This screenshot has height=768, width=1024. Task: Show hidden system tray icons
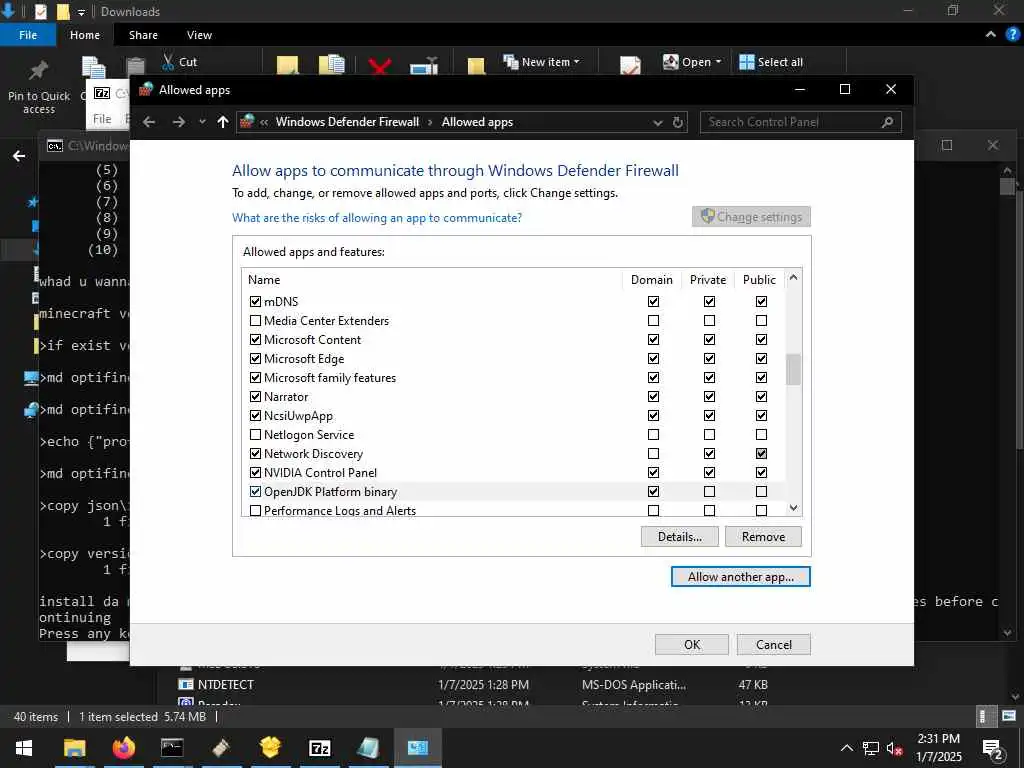846,748
